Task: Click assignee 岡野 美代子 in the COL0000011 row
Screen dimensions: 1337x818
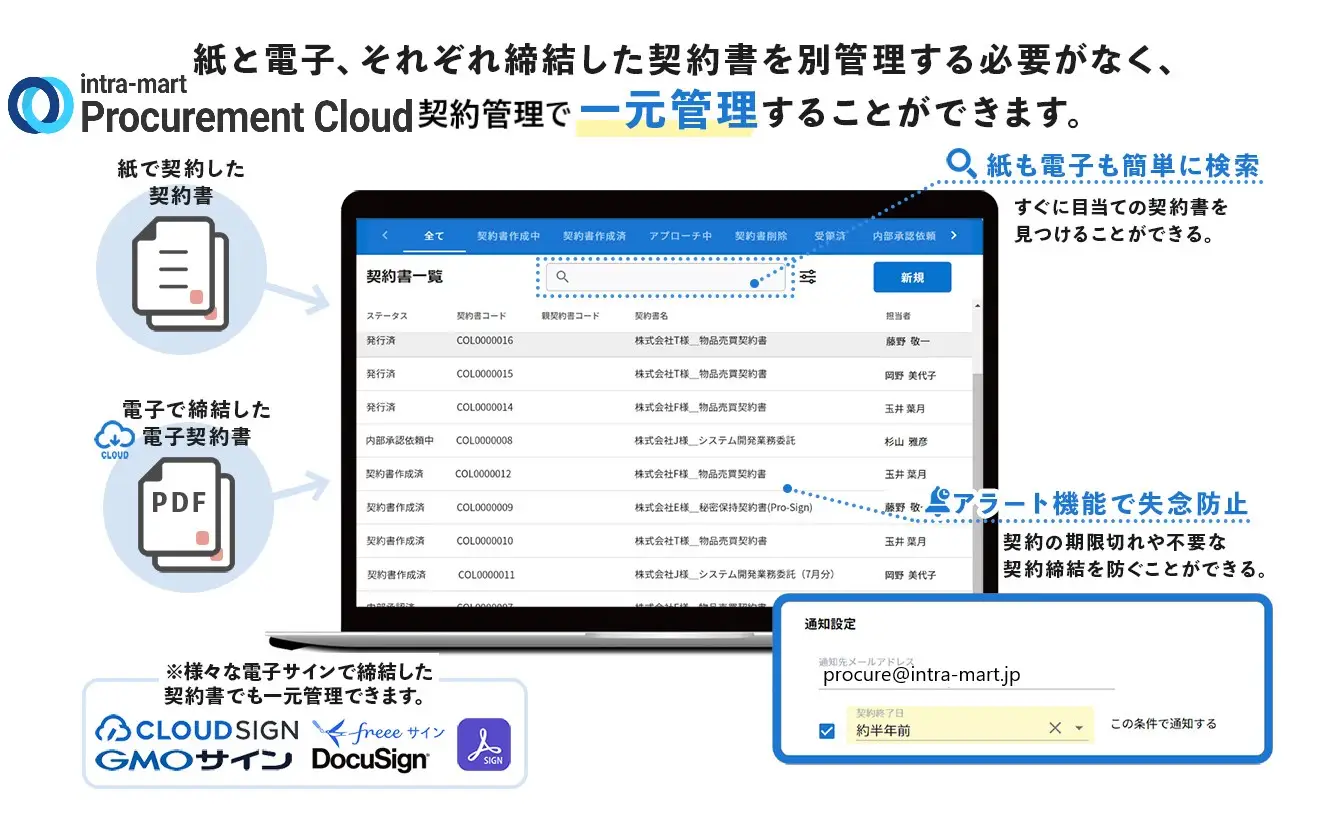Action: (x=910, y=575)
